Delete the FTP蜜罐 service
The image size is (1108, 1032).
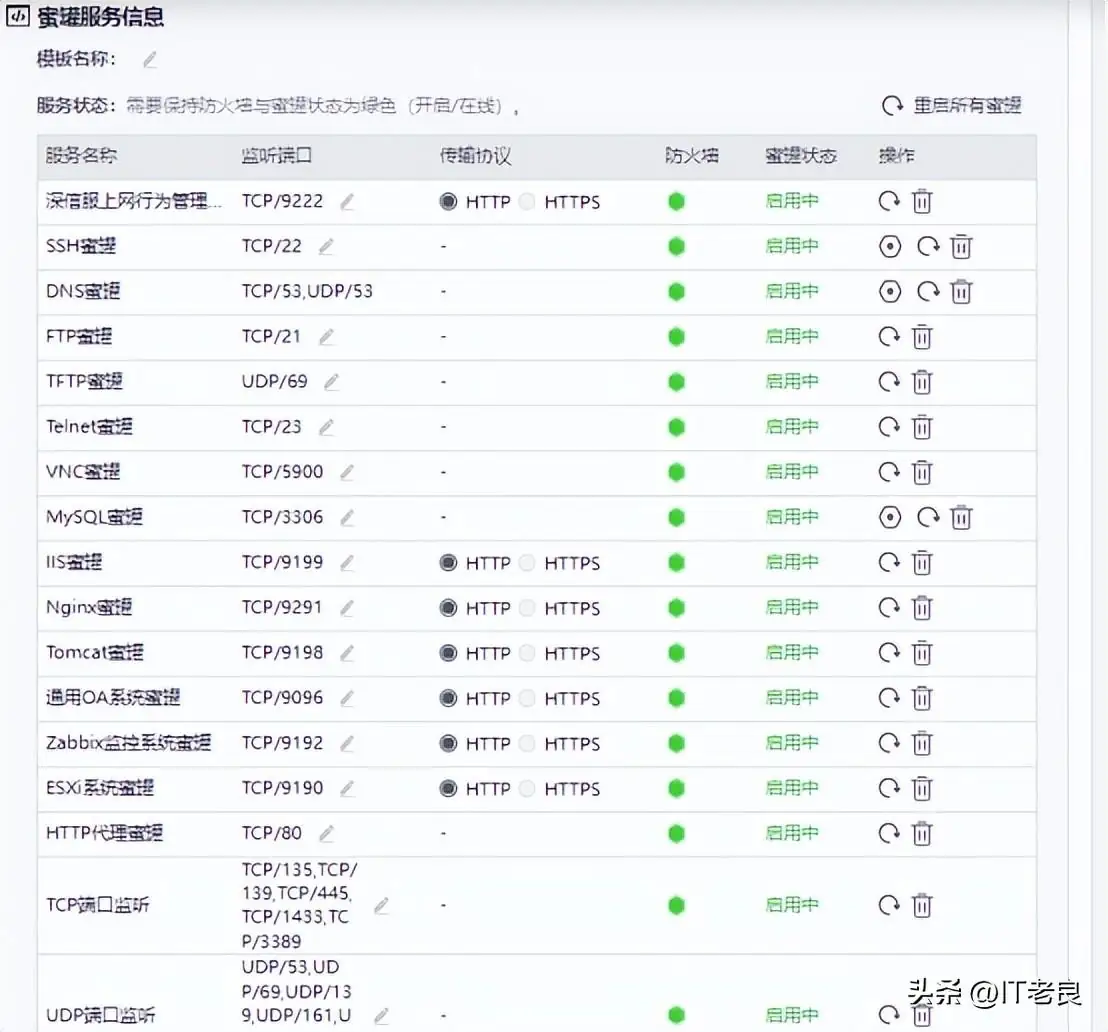coord(921,336)
